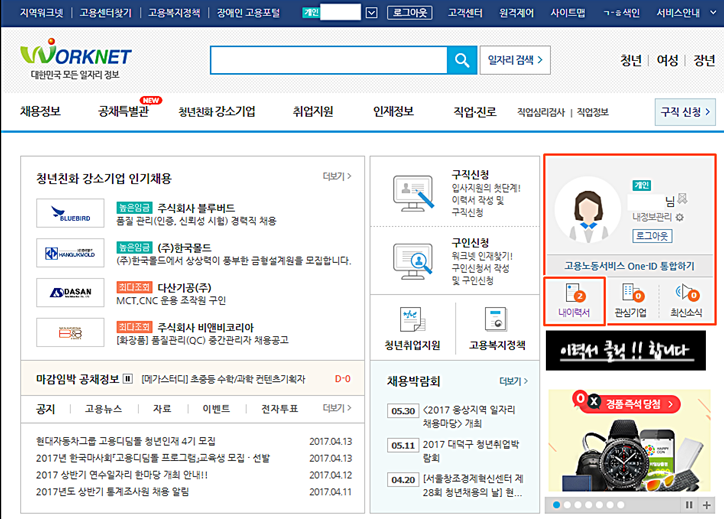Click the magnifier search button
724x519 pixels.
click(462, 60)
